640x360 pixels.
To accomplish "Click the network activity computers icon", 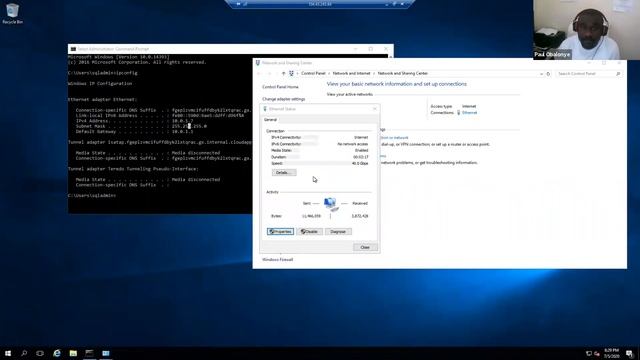I will (x=331, y=204).
